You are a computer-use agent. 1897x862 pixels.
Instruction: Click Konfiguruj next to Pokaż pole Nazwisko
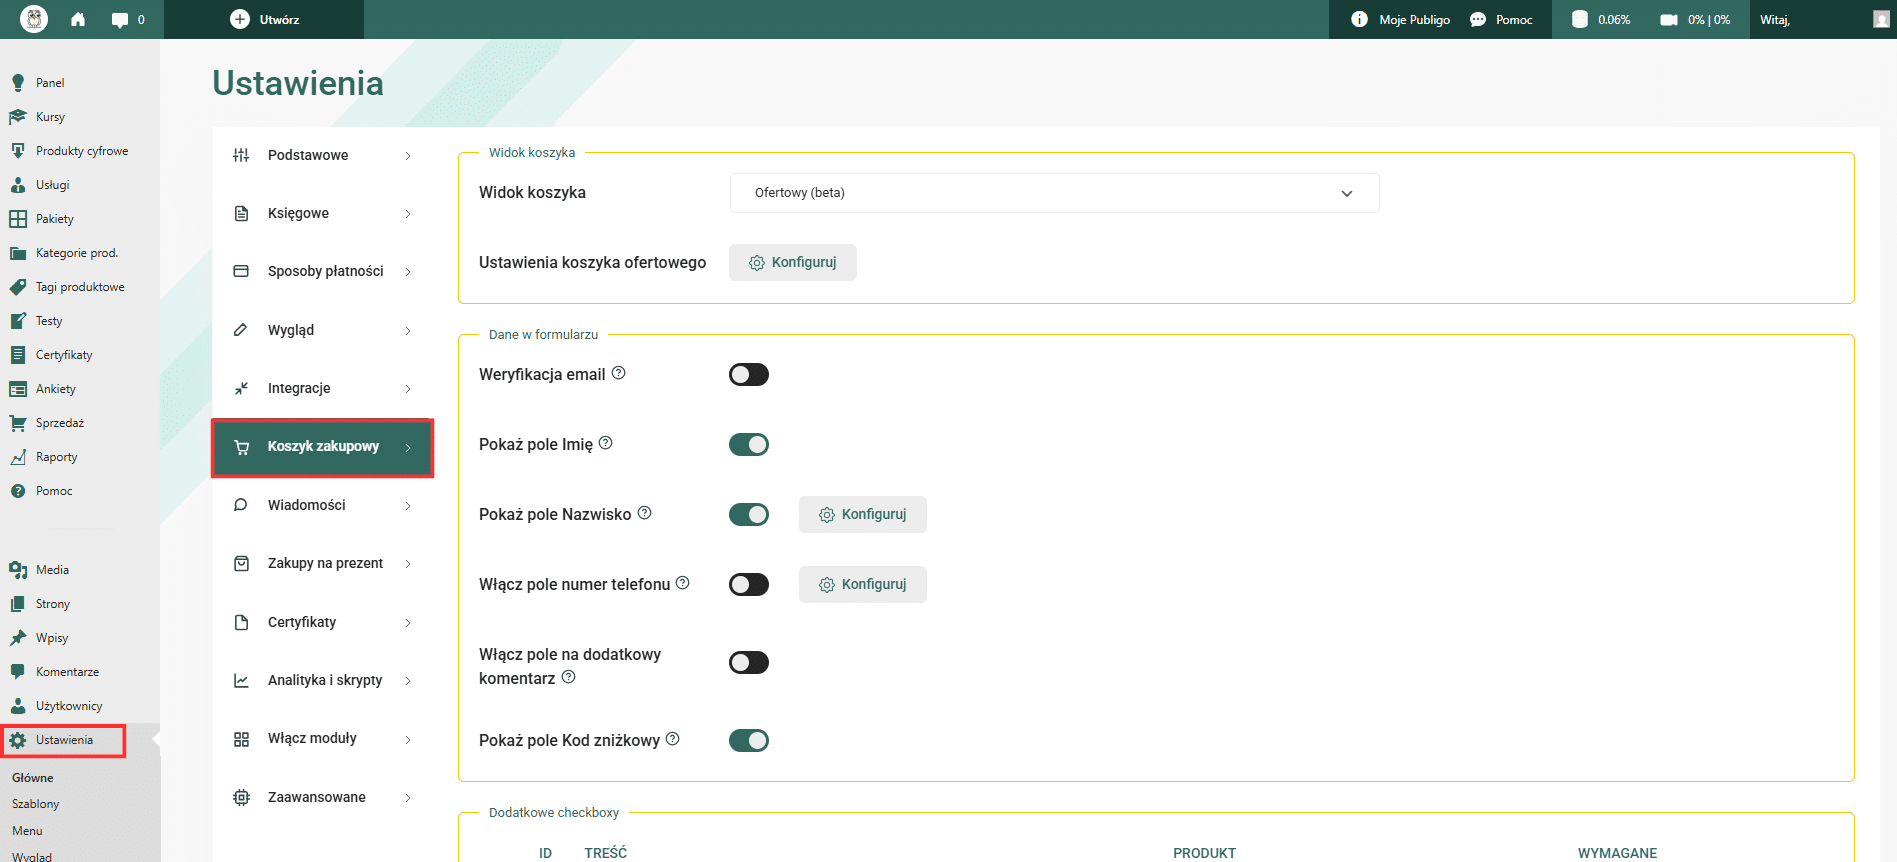coord(863,514)
